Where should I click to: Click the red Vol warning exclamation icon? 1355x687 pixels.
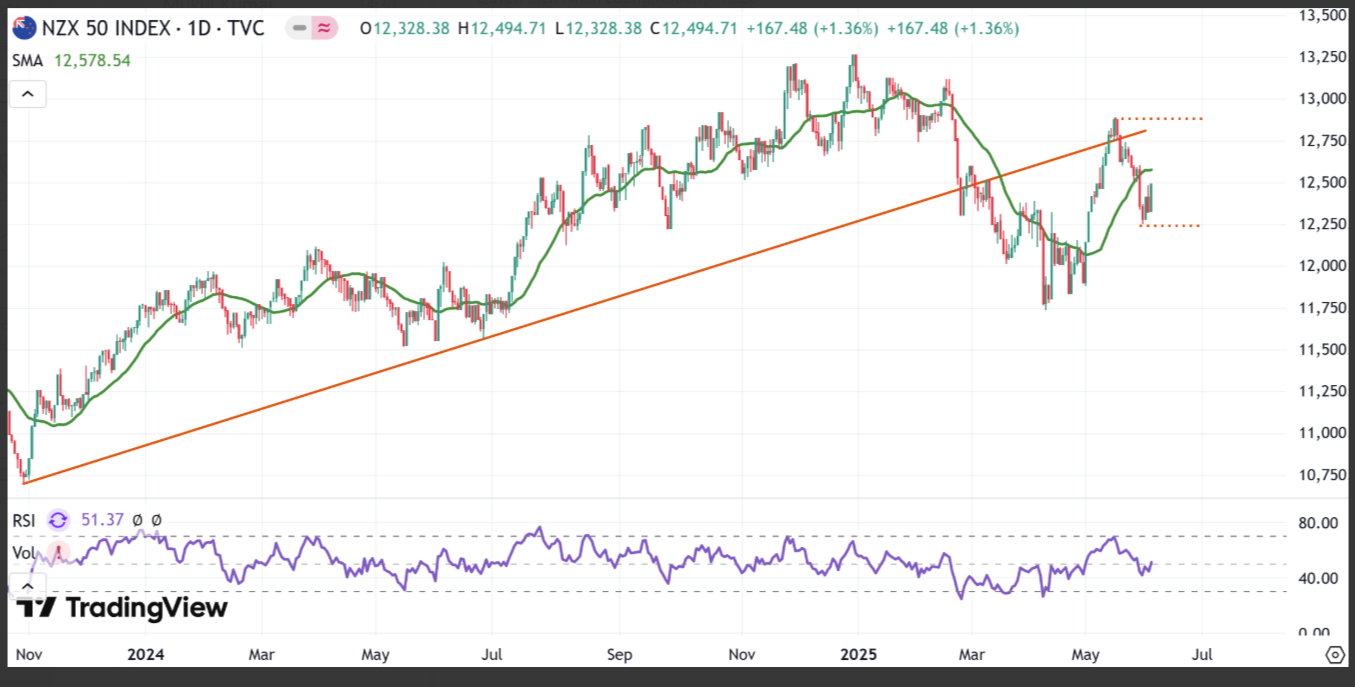point(57,552)
